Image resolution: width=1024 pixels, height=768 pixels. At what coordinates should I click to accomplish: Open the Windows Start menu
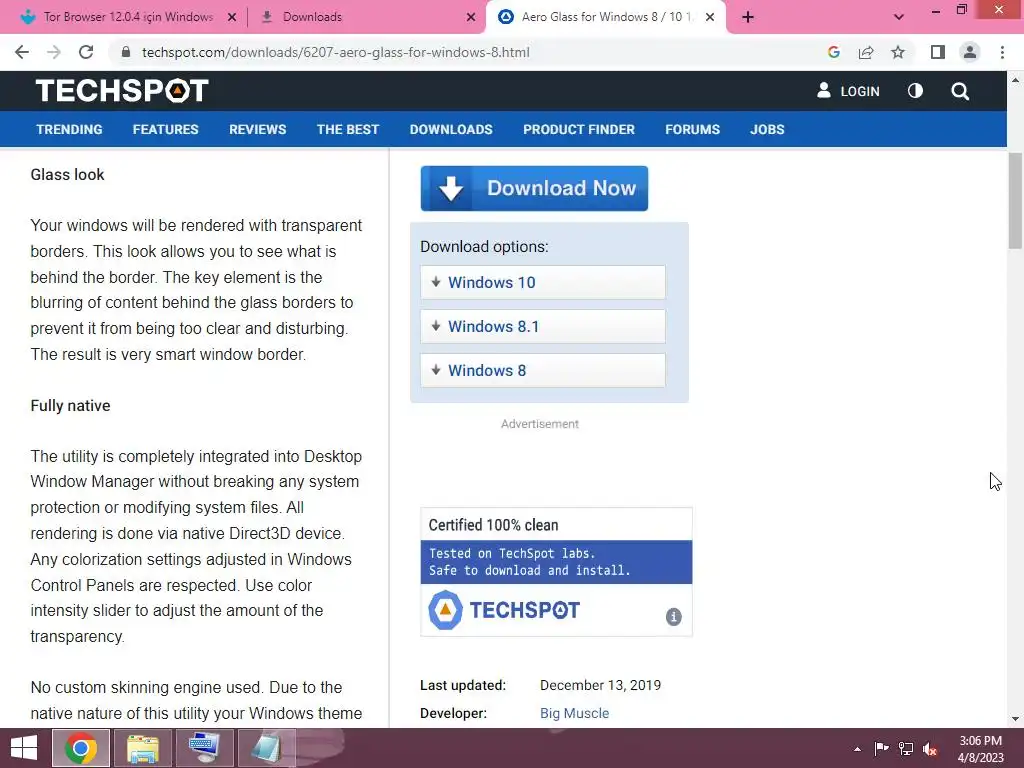24,748
